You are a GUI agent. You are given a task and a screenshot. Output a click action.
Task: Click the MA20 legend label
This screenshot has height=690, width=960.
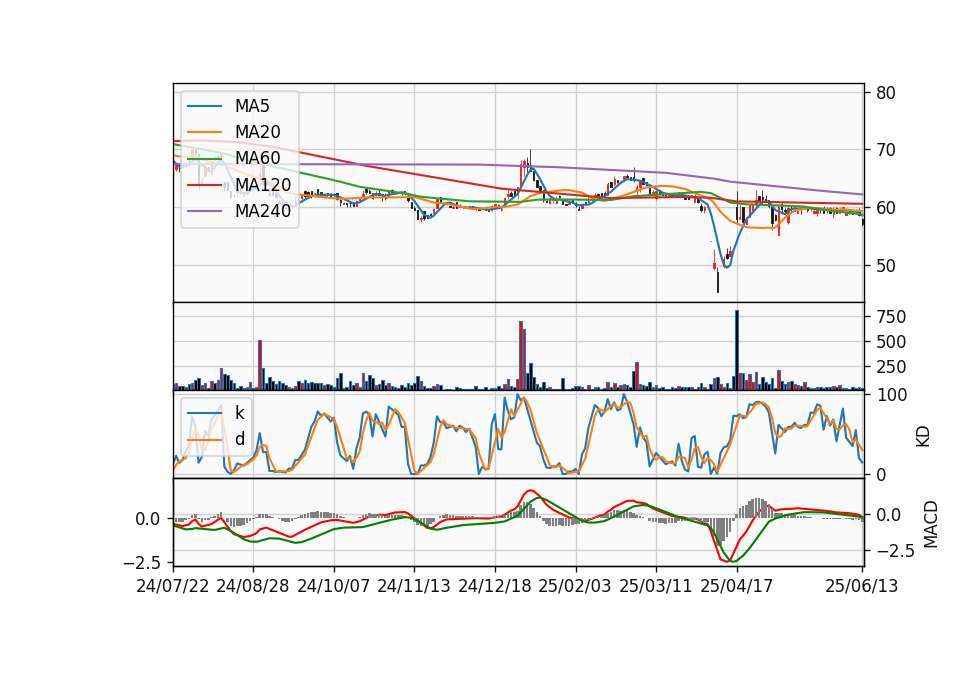click(257, 132)
